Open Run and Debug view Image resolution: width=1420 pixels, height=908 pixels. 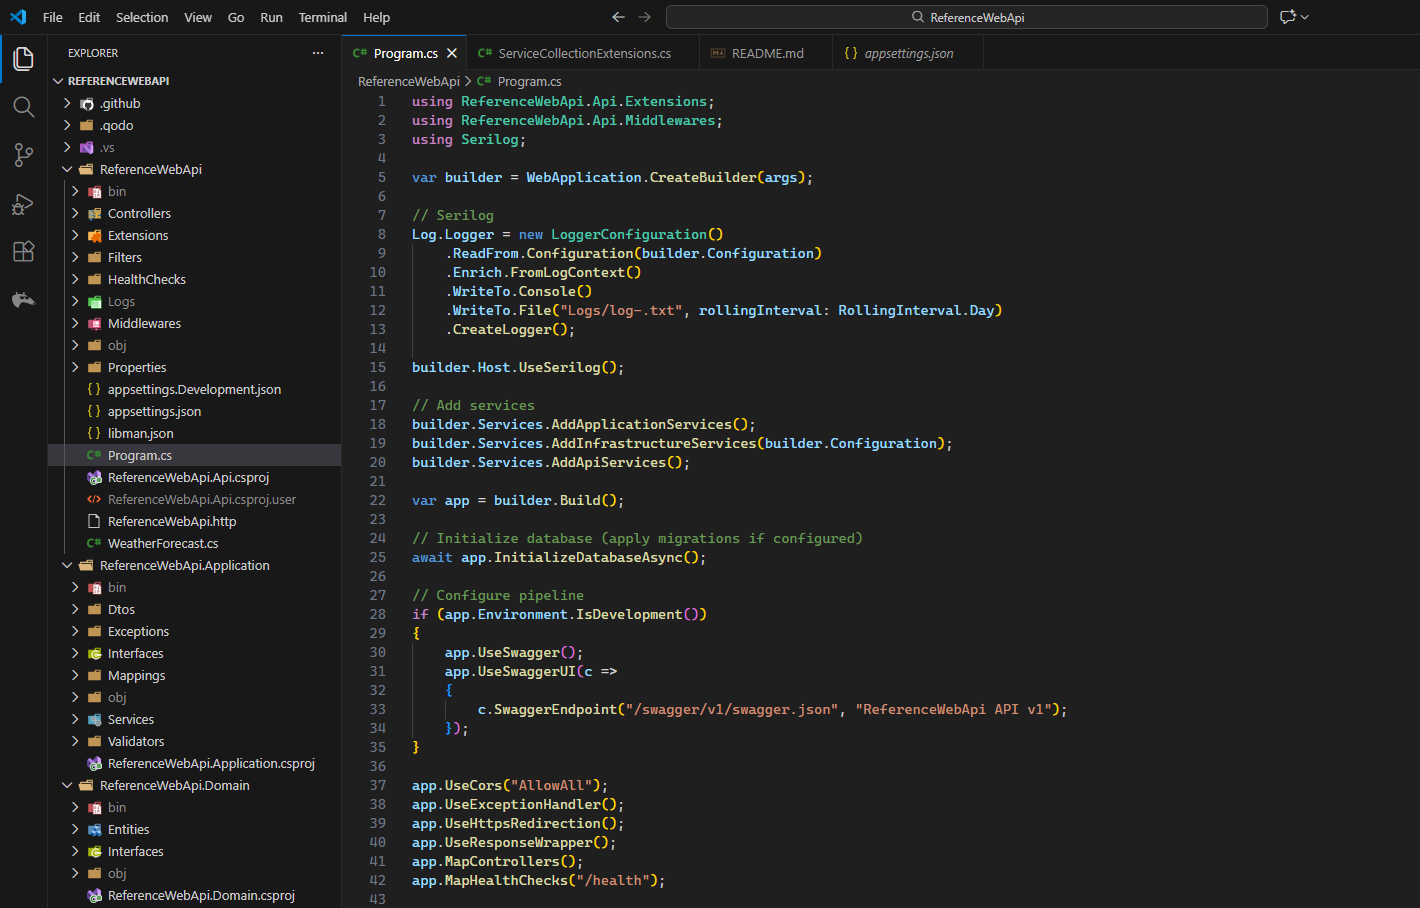coord(24,203)
